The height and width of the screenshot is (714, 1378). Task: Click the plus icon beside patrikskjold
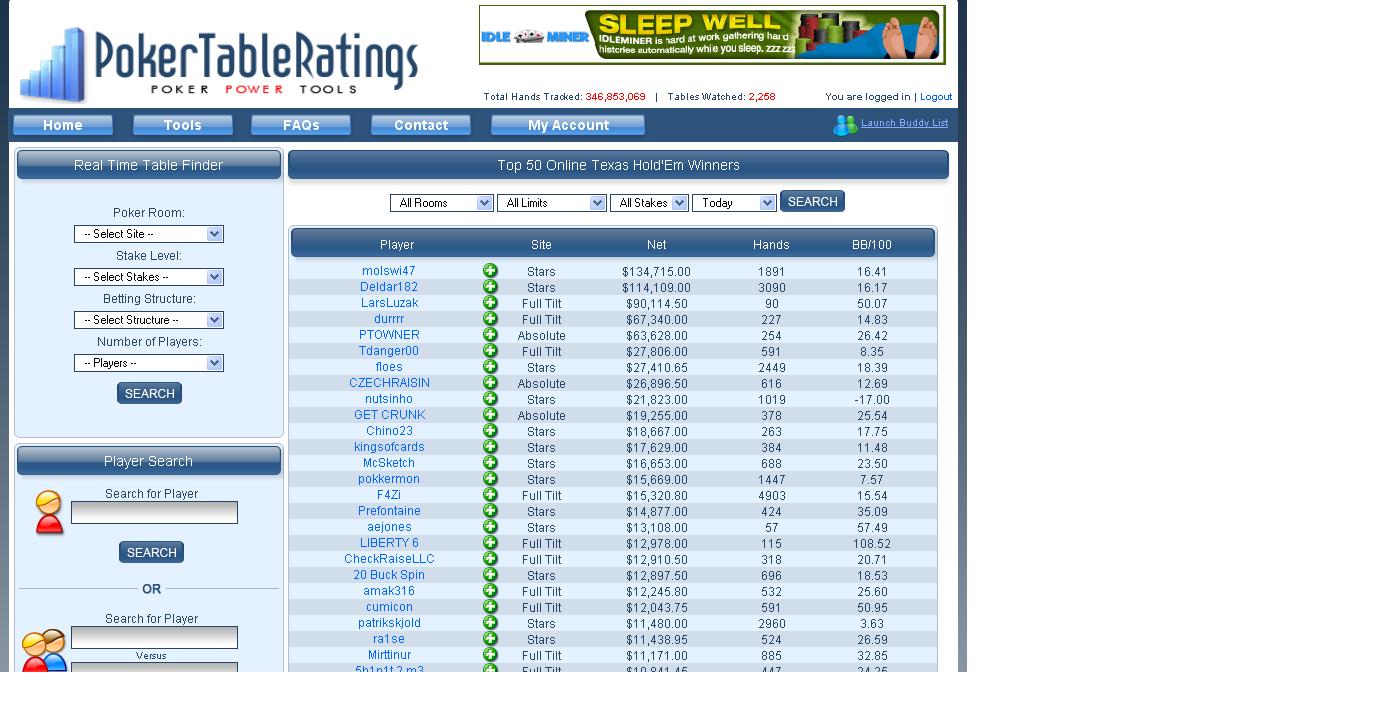pos(490,623)
